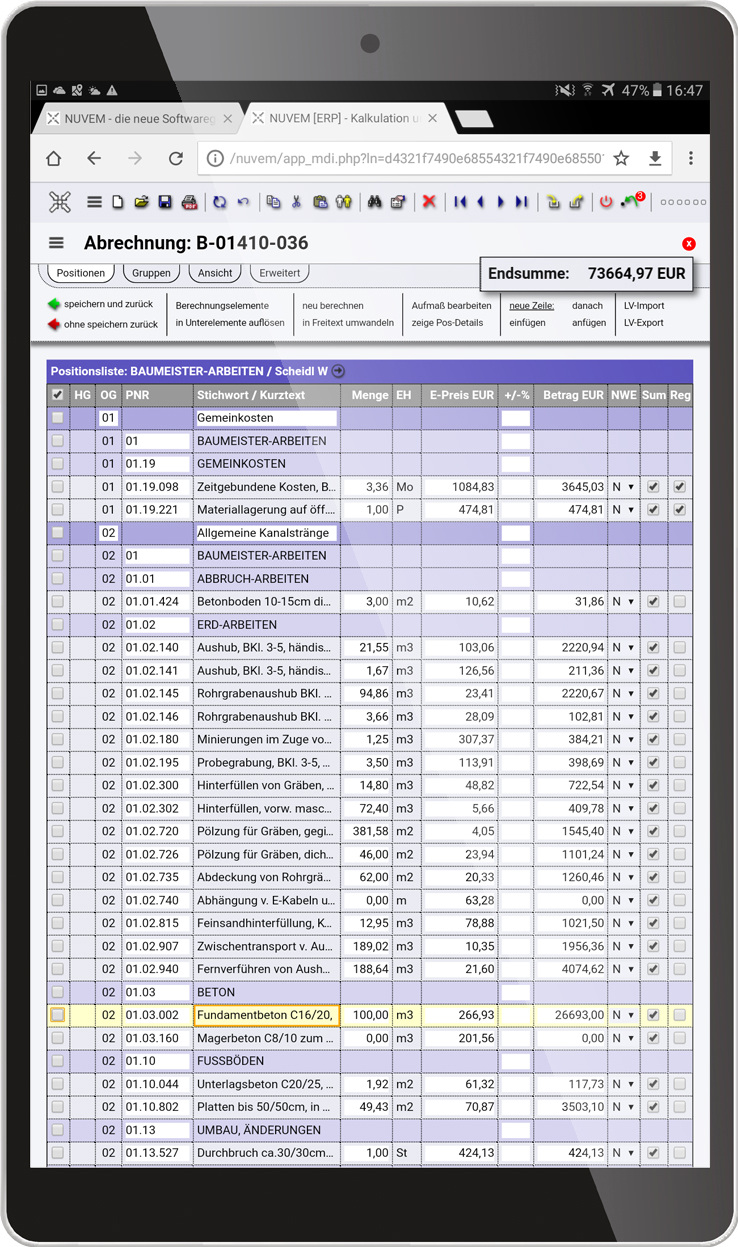Jump to last record icon
Viewport: 738px width, 1247px height.
coord(521,202)
